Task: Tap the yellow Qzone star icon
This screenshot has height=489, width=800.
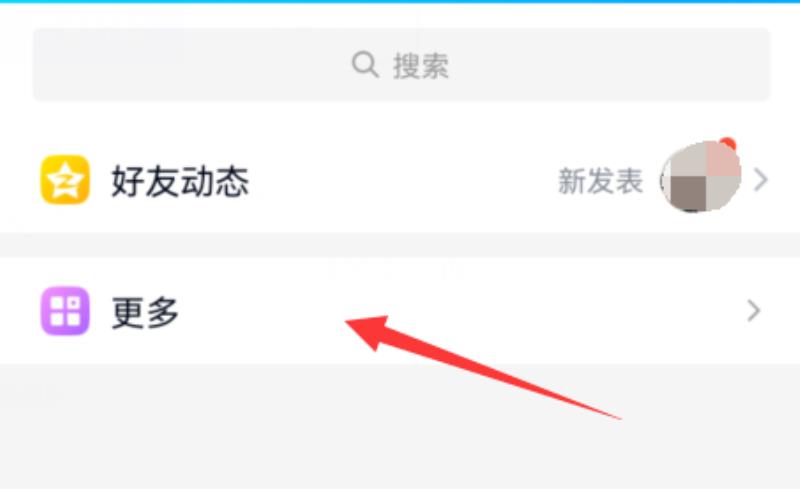Action: (x=65, y=180)
